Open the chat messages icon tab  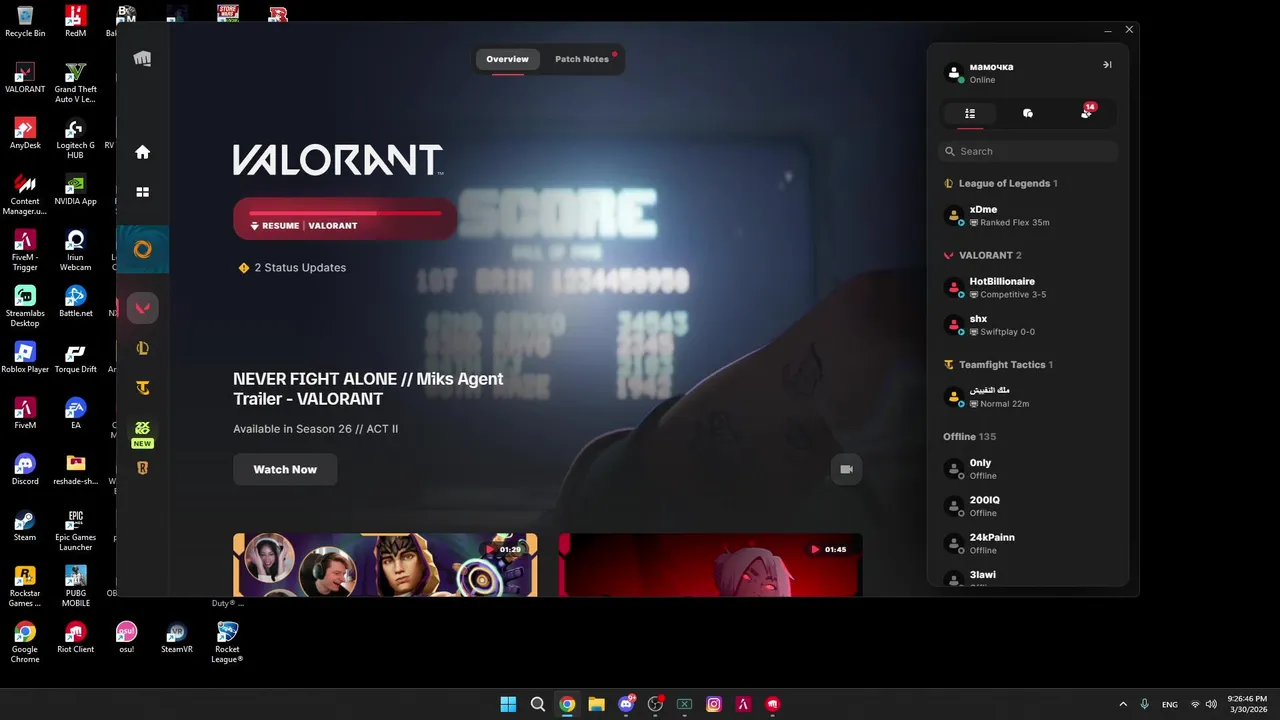[1028, 114]
